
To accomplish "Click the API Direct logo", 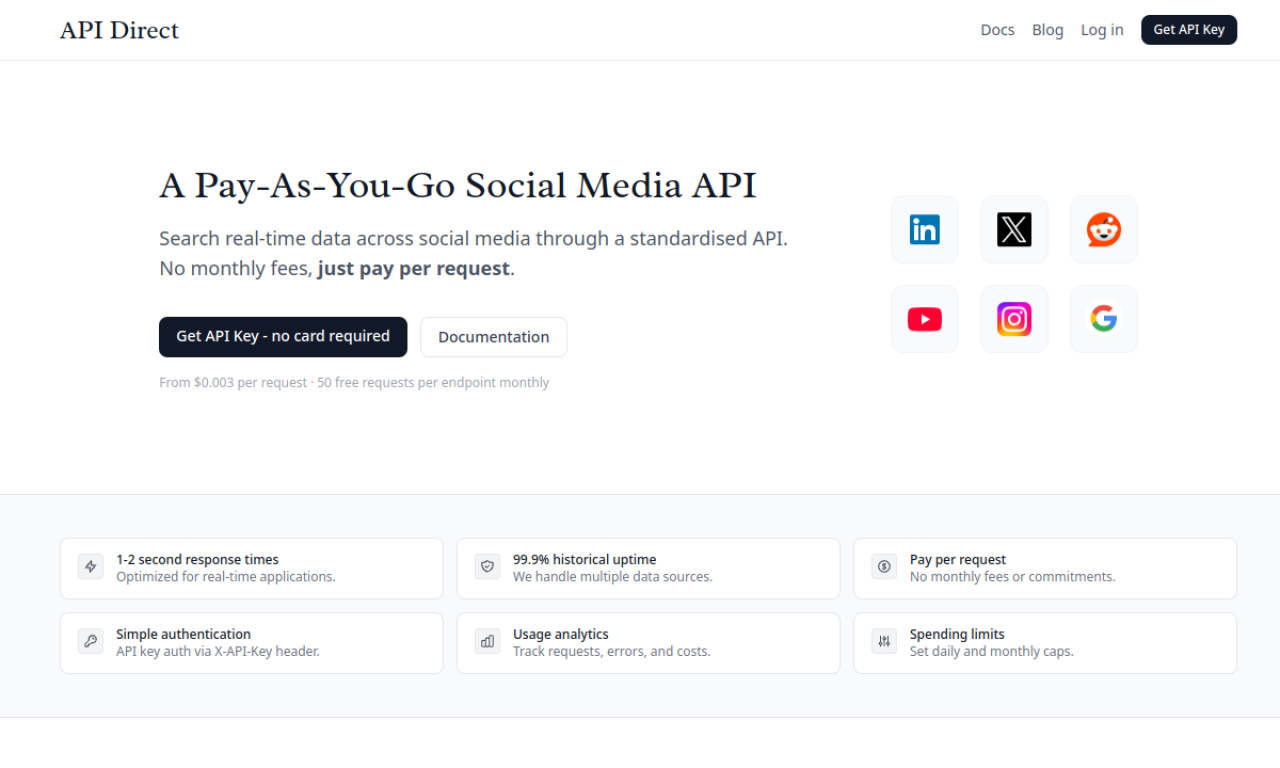I will pyautogui.click(x=119, y=29).
